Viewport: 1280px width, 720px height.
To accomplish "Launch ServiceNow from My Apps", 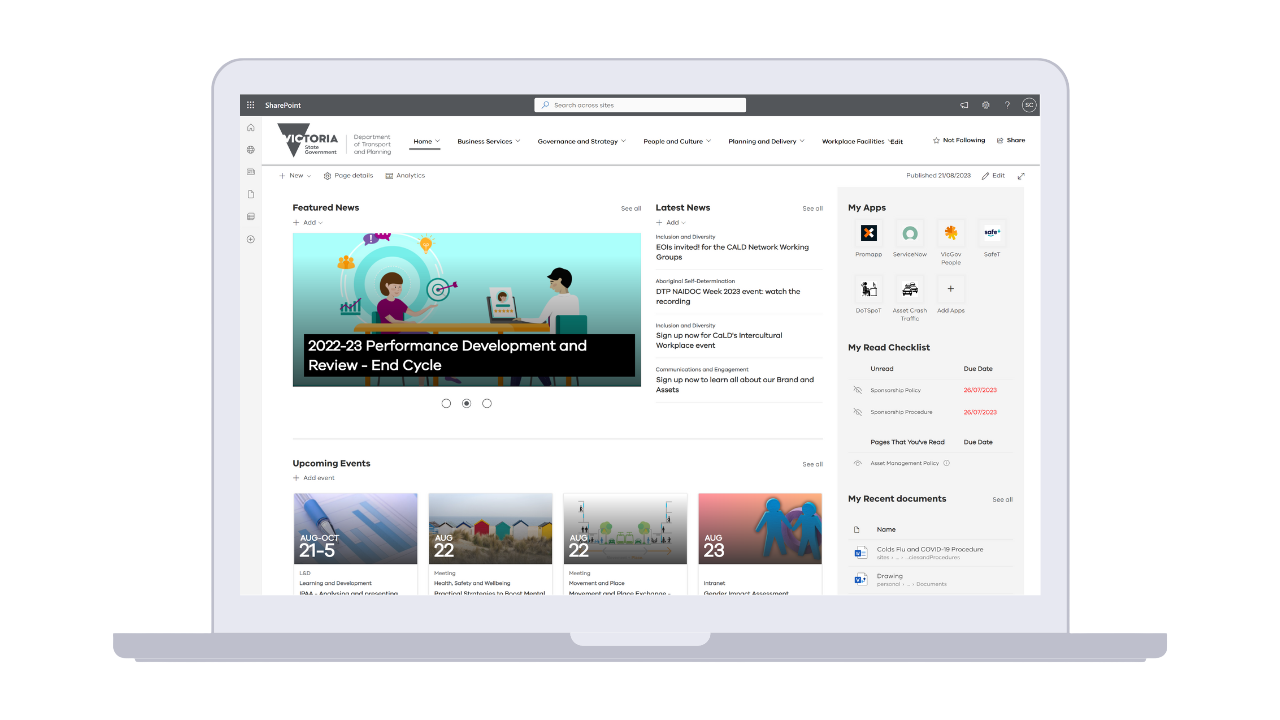I will click(909, 232).
